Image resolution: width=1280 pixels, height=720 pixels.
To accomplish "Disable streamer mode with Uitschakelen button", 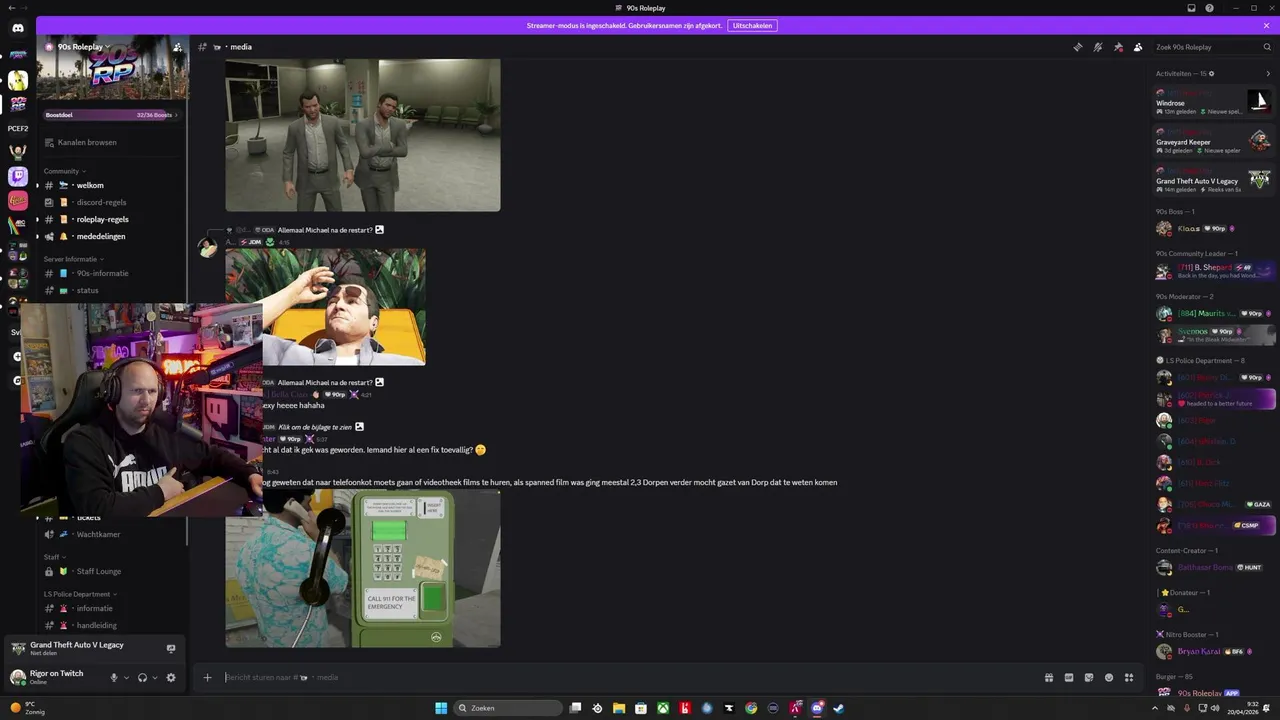I will [x=753, y=25].
